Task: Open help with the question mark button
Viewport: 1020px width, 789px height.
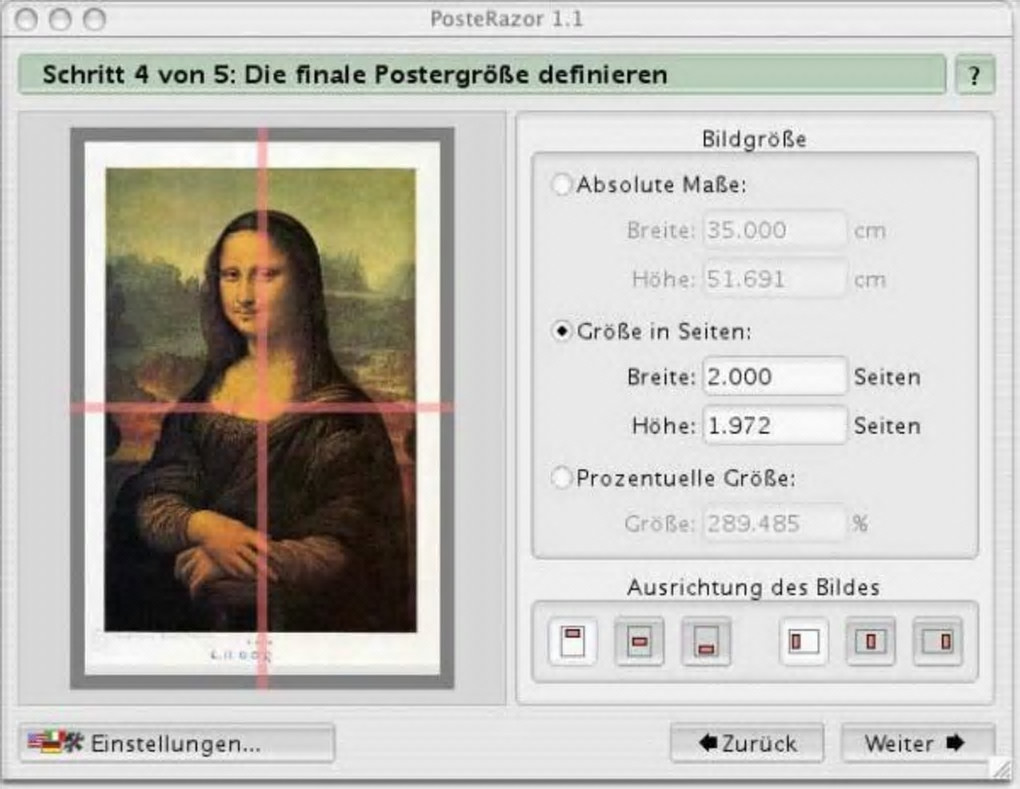Action: coord(974,75)
